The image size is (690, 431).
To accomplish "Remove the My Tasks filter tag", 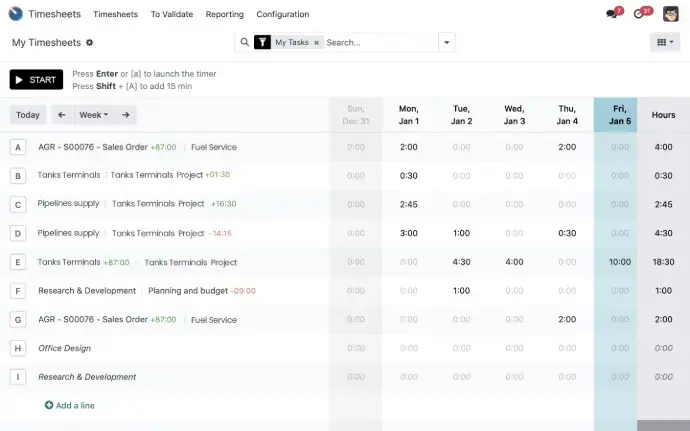I will tap(317, 43).
